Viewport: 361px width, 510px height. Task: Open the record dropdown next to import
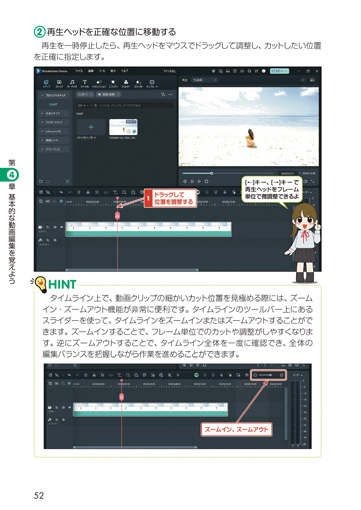(x=108, y=95)
